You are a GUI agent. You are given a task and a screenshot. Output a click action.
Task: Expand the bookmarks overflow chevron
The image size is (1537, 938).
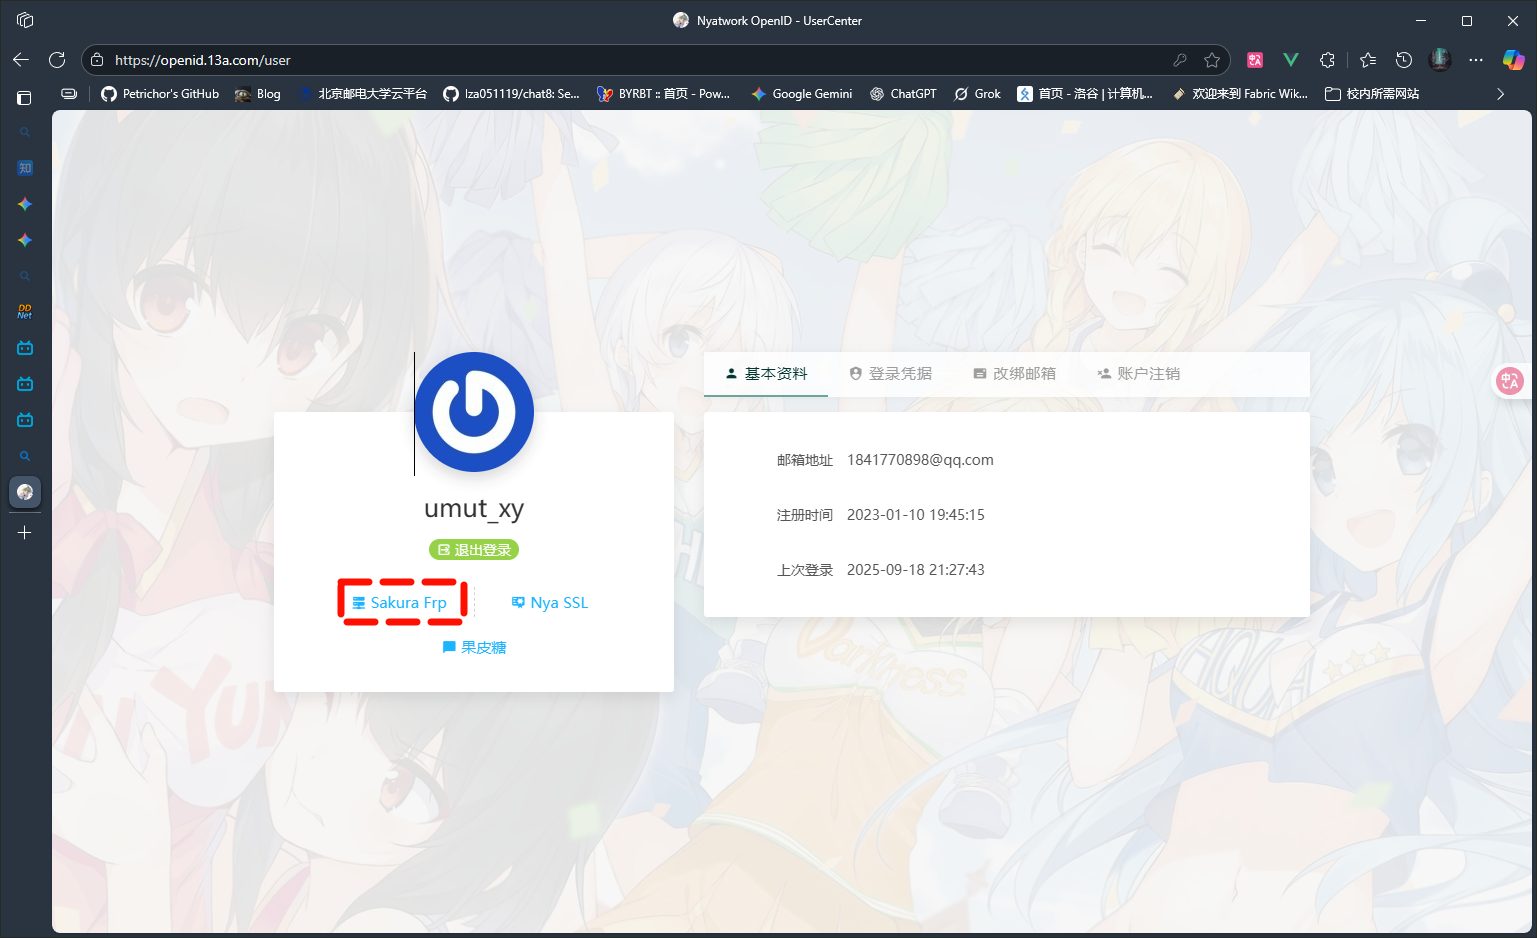1498,93
